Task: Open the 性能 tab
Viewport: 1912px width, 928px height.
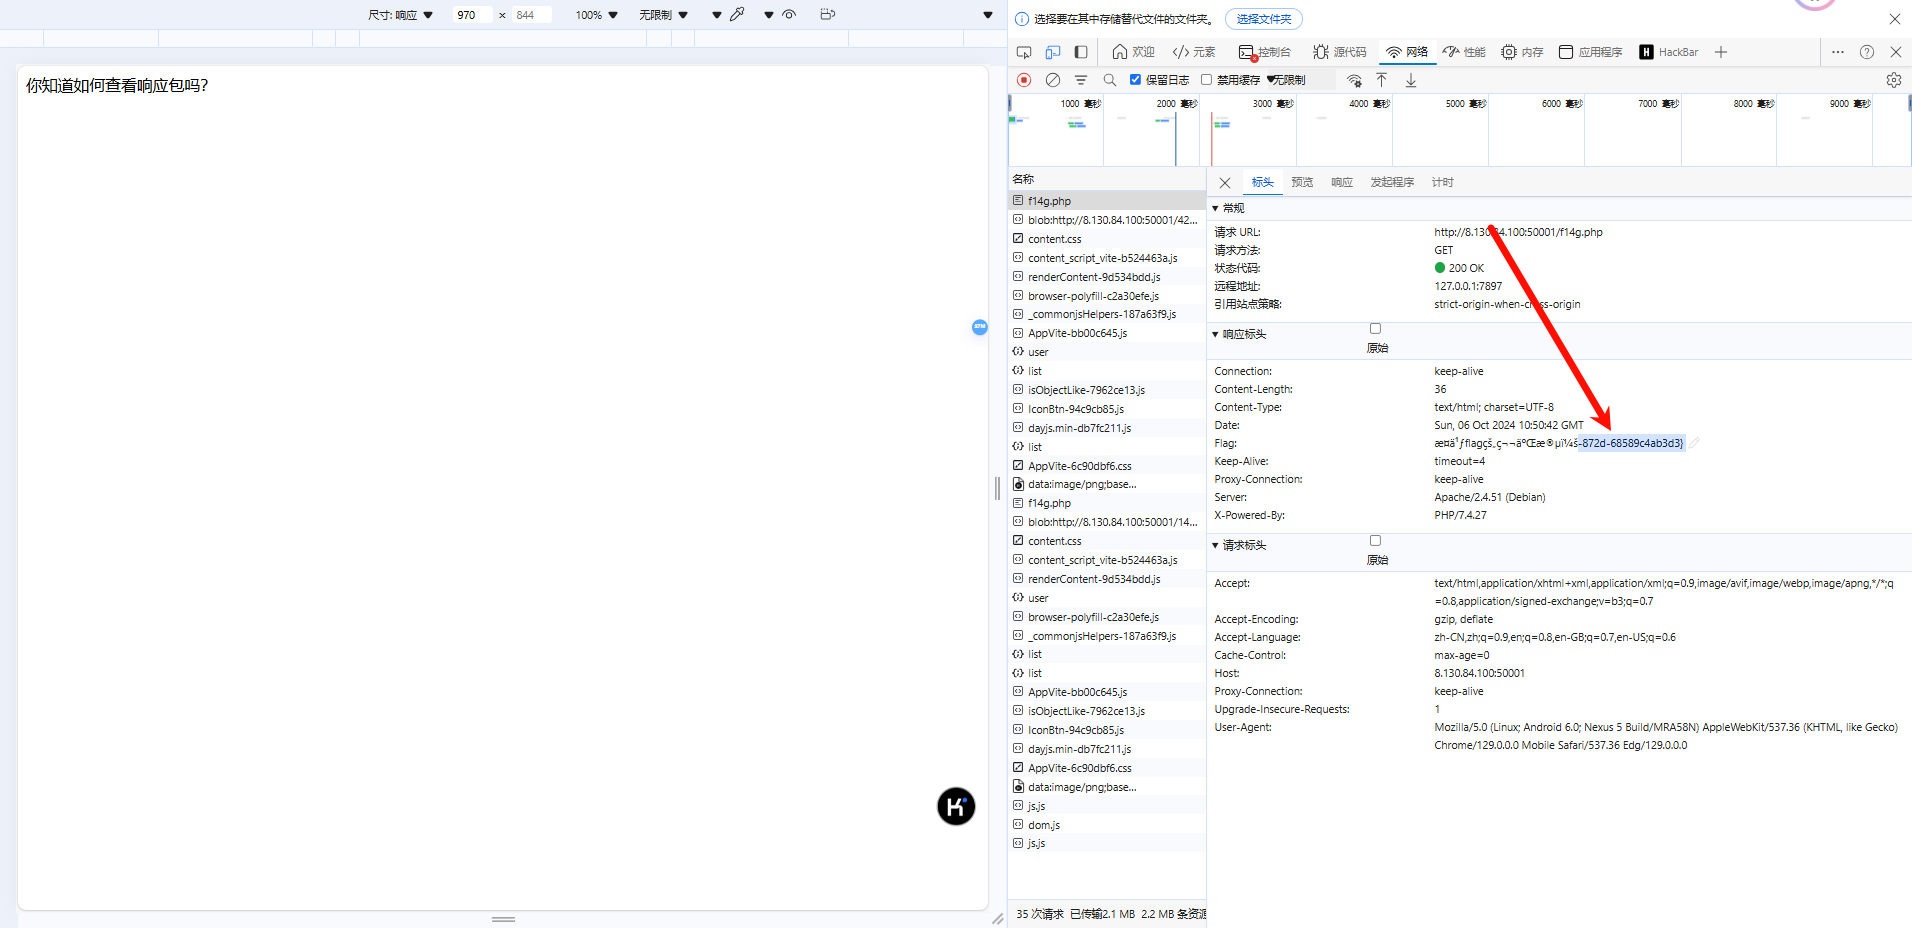Action: [1464, 52]
